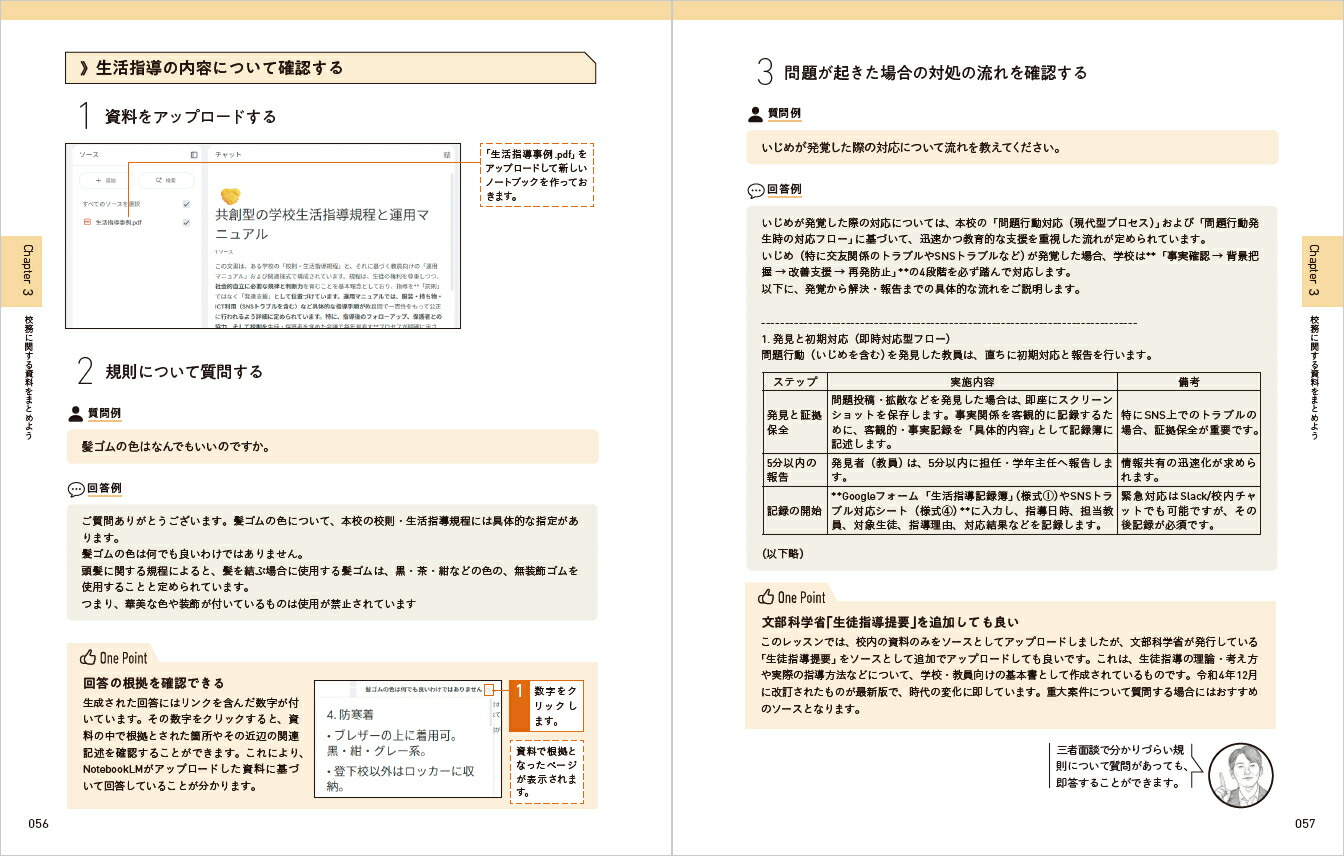Click the person icon beside 質問例 on page 057
The width and height of the screenshot is (1344, 856).
point(756,114)
